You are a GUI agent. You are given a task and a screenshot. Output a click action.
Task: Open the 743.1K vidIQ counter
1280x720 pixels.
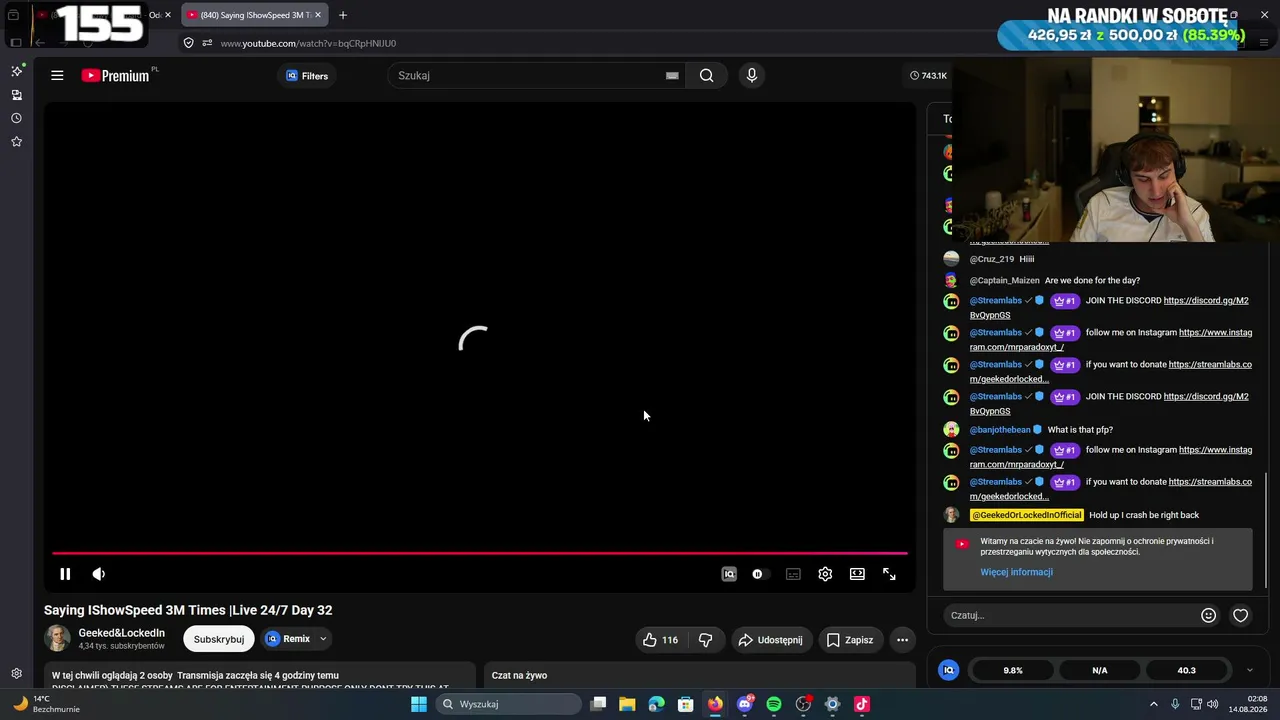pyautogui.click(x=928, y=76)
